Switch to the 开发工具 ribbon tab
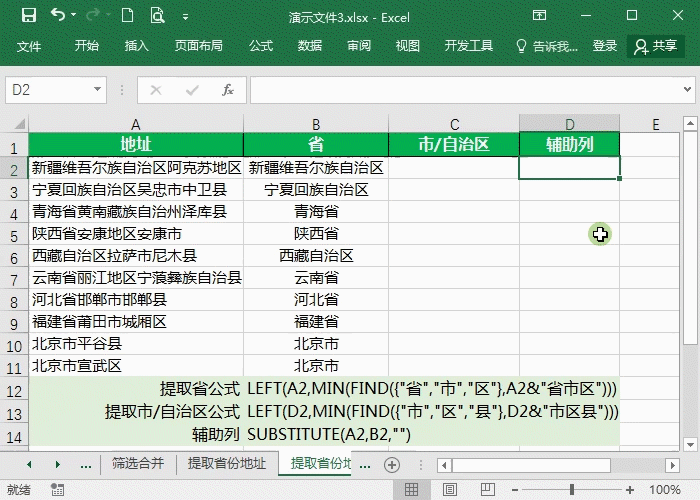This screenshot has height=500, width=700. click(x=468, y=46)
